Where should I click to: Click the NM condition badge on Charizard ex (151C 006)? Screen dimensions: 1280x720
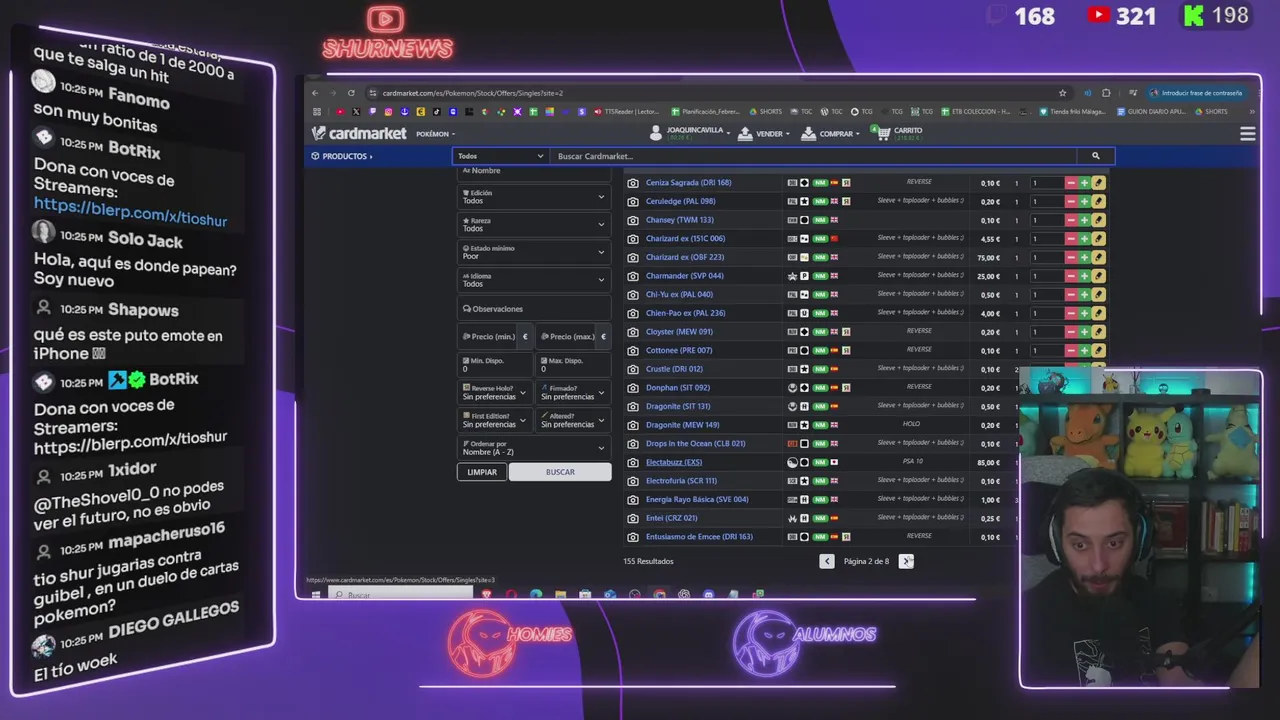[820, 239]
